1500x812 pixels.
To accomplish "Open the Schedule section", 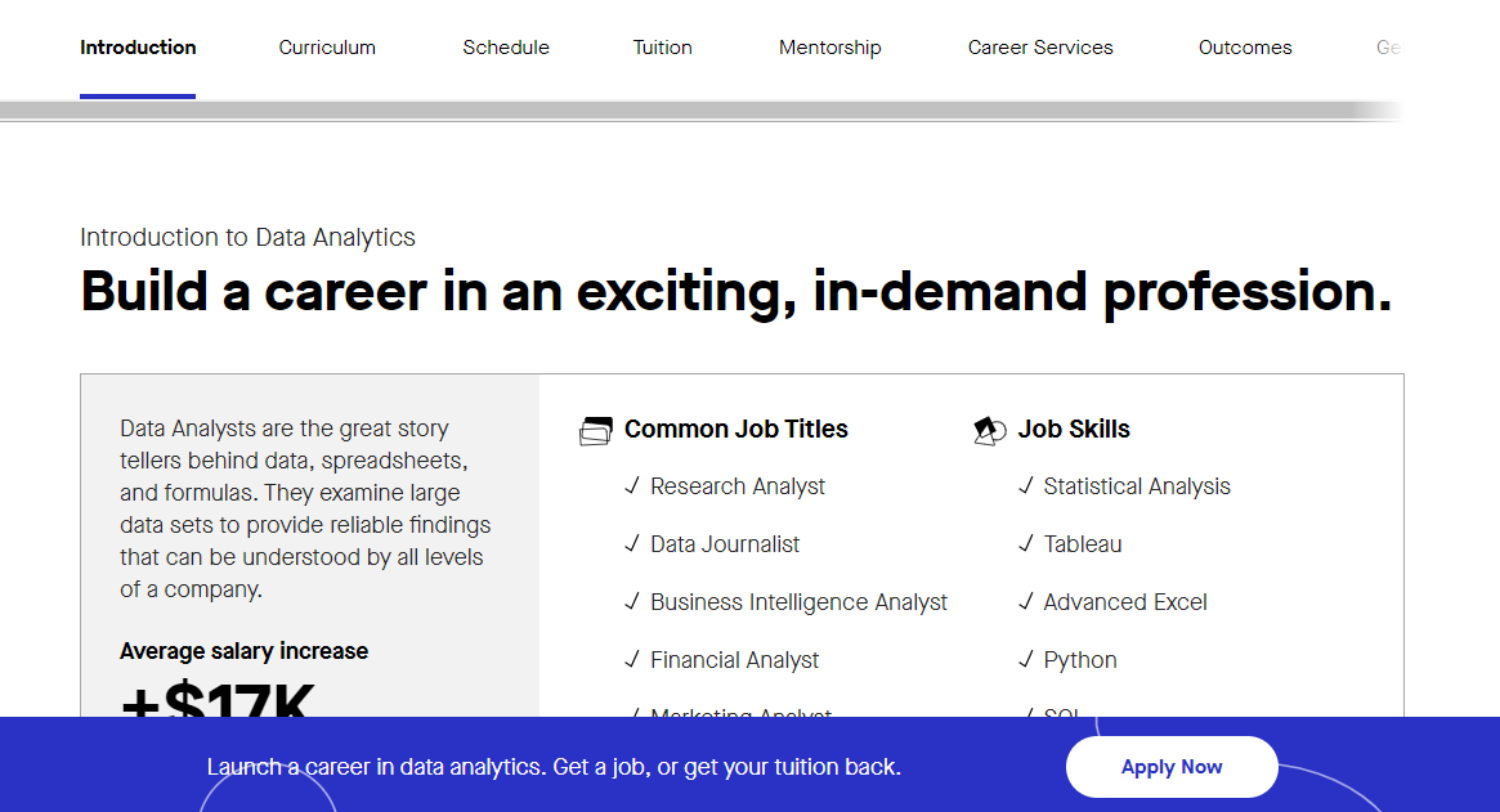I will (506, 47).
